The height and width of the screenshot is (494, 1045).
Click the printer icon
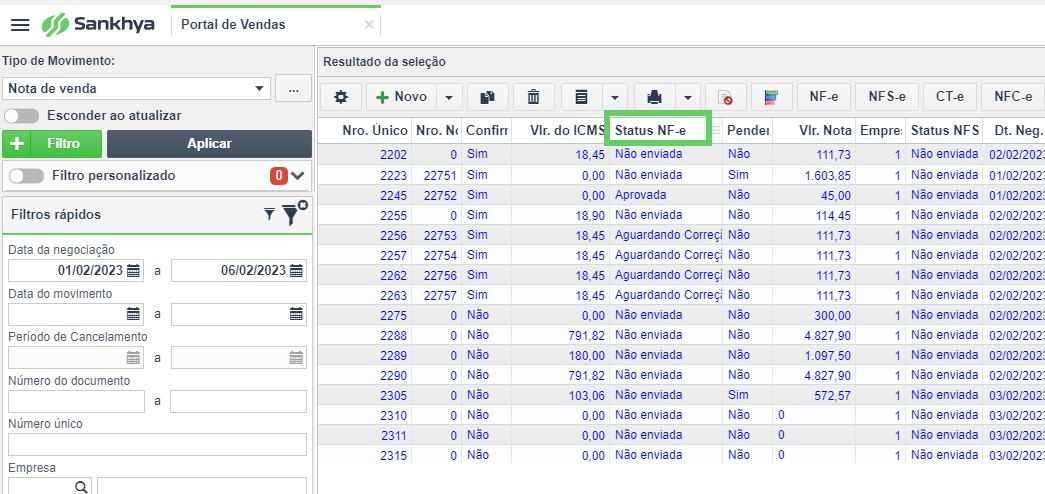[654, 97]
